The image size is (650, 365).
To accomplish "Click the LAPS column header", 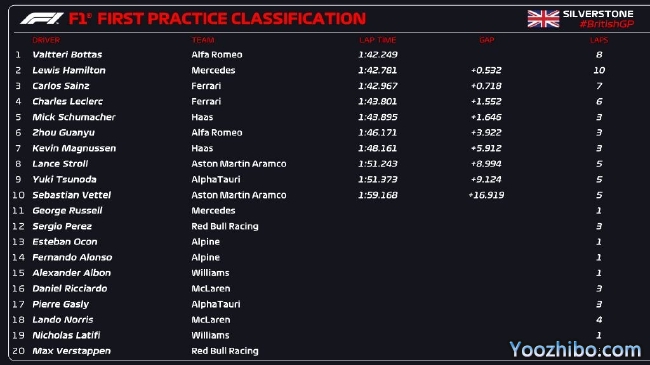I will pos(599,40).
